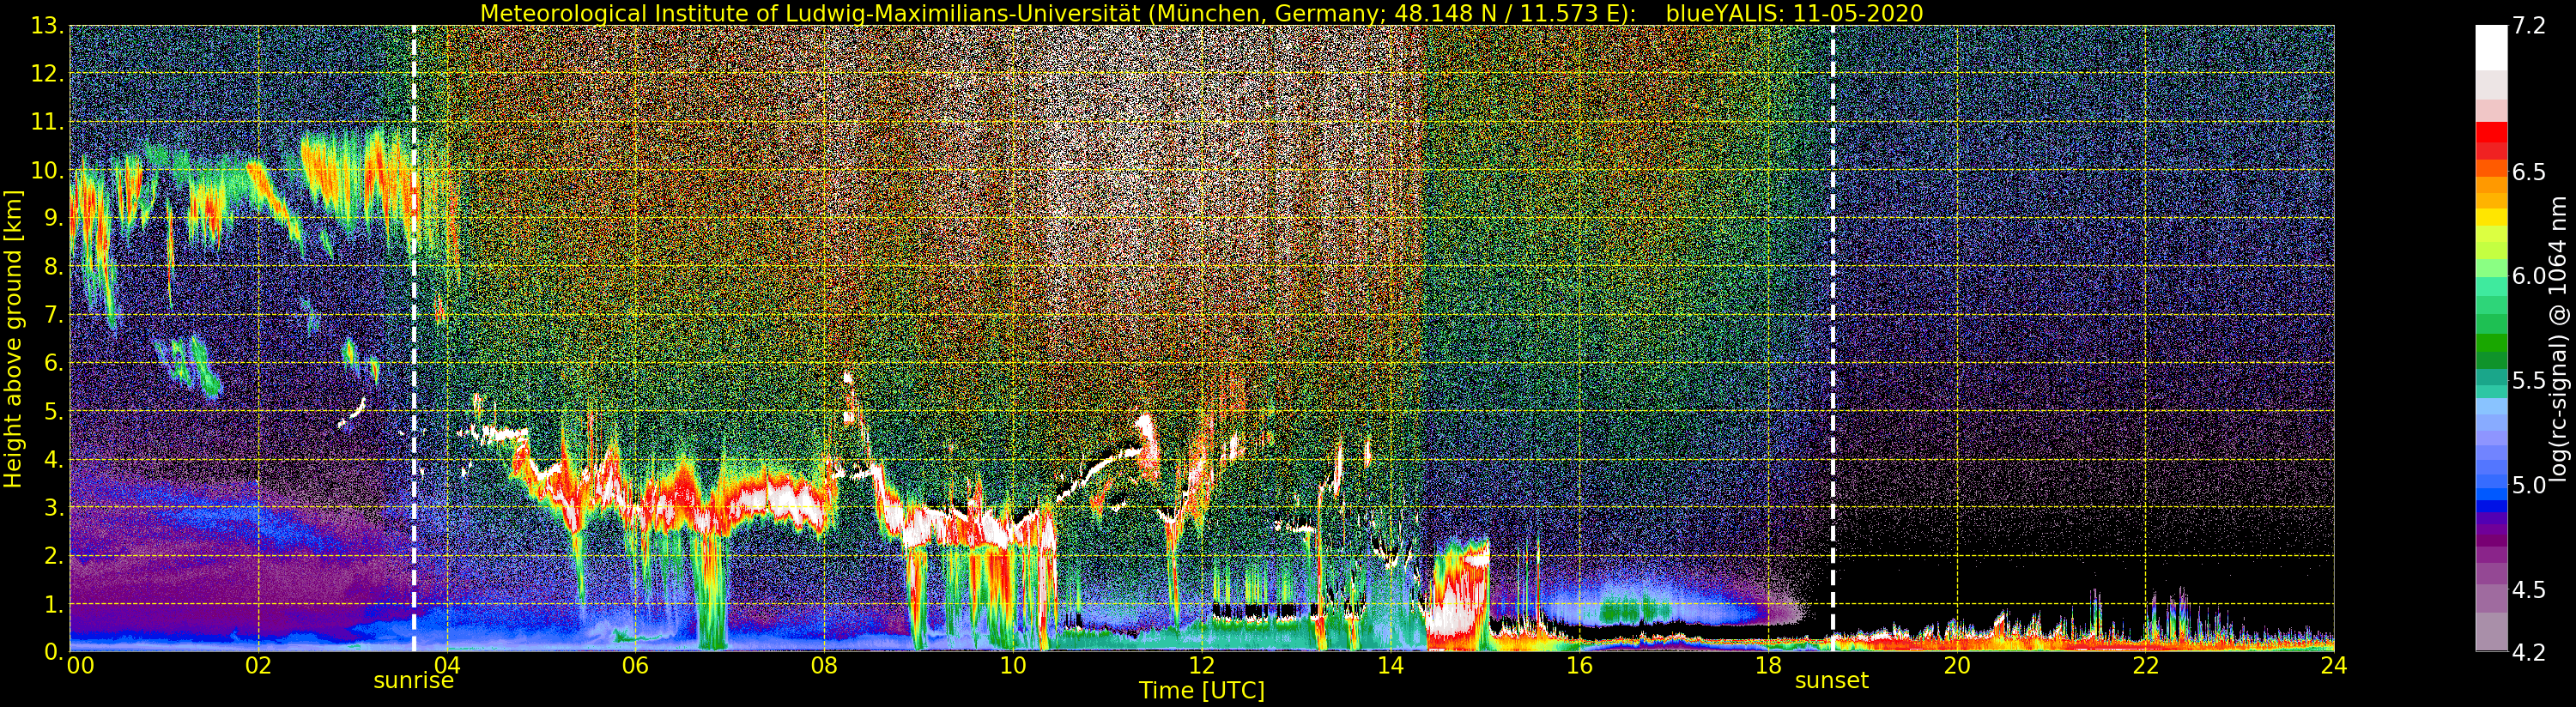Click the "12" hour tick on the time axis
This screenshot has height=707, width=2576.
[1201, 665]
